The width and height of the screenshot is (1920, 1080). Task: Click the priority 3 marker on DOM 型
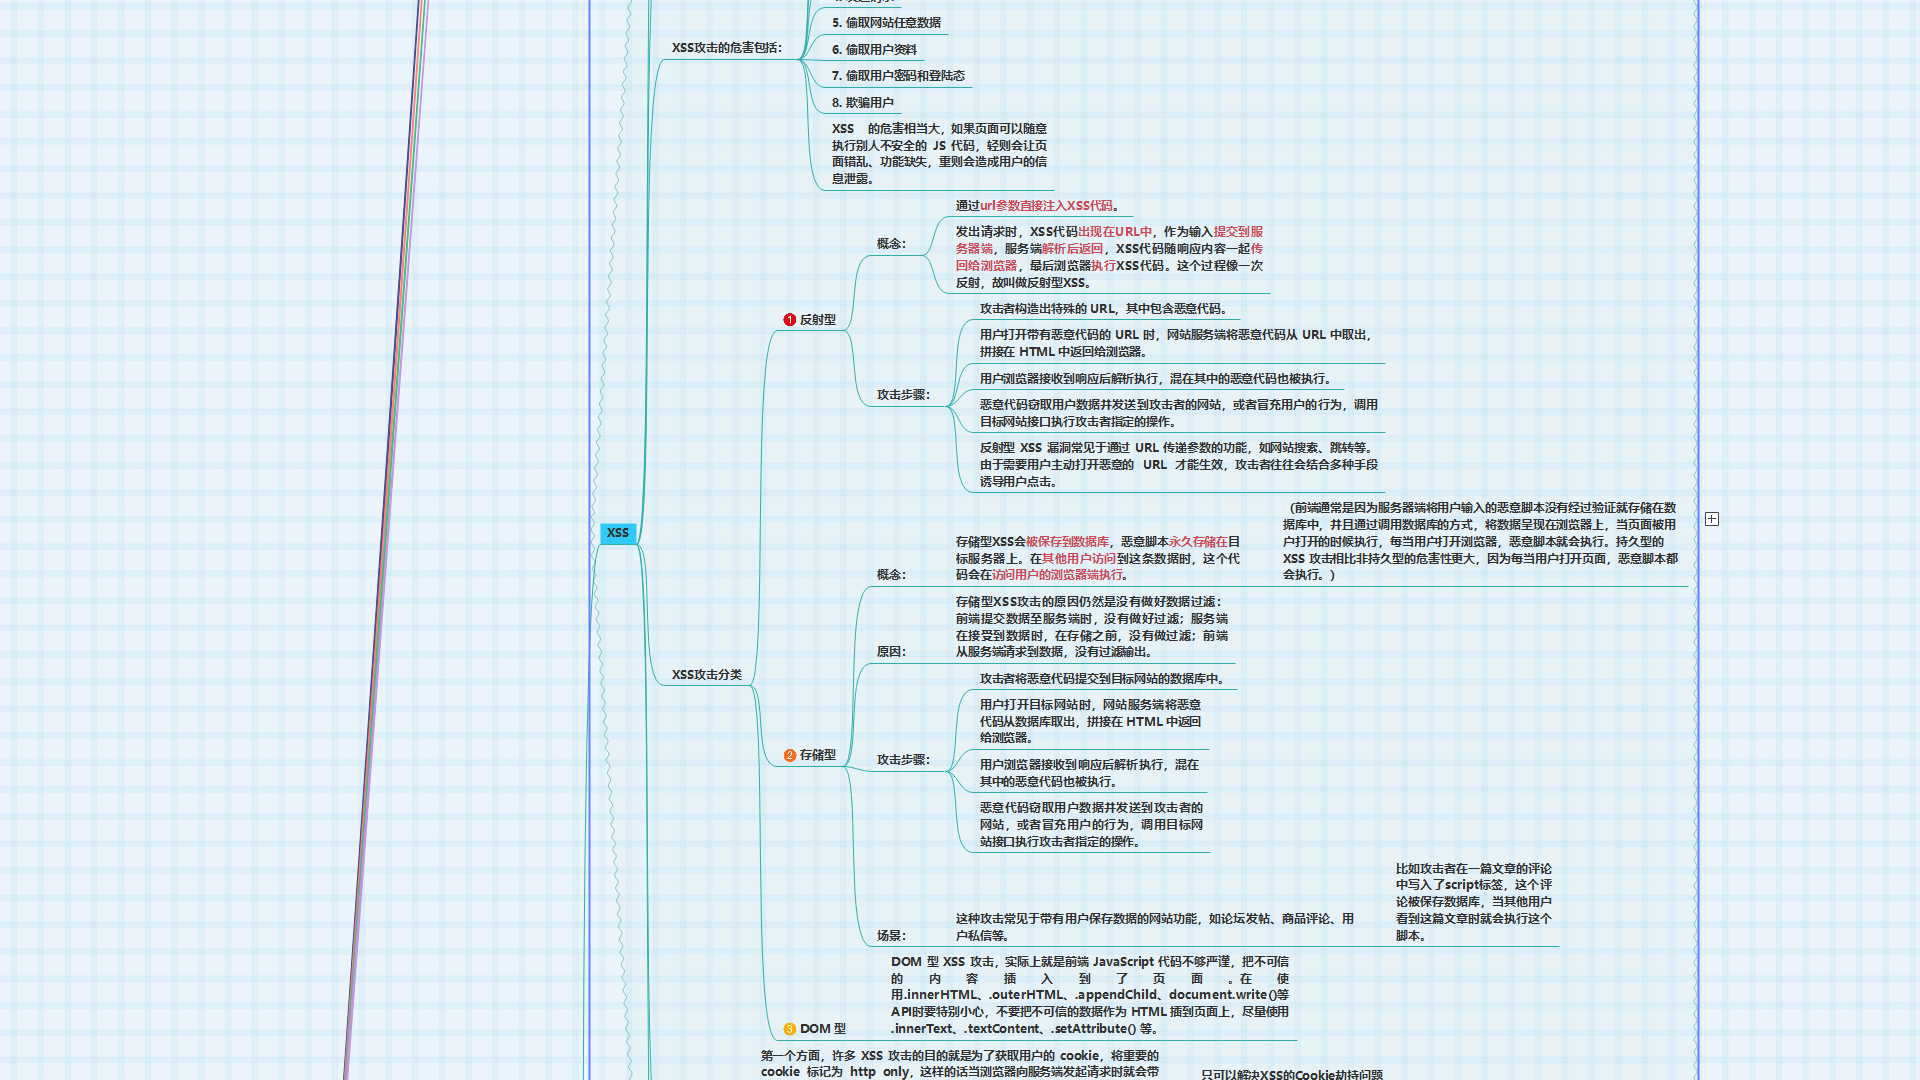coord(789,1029)
